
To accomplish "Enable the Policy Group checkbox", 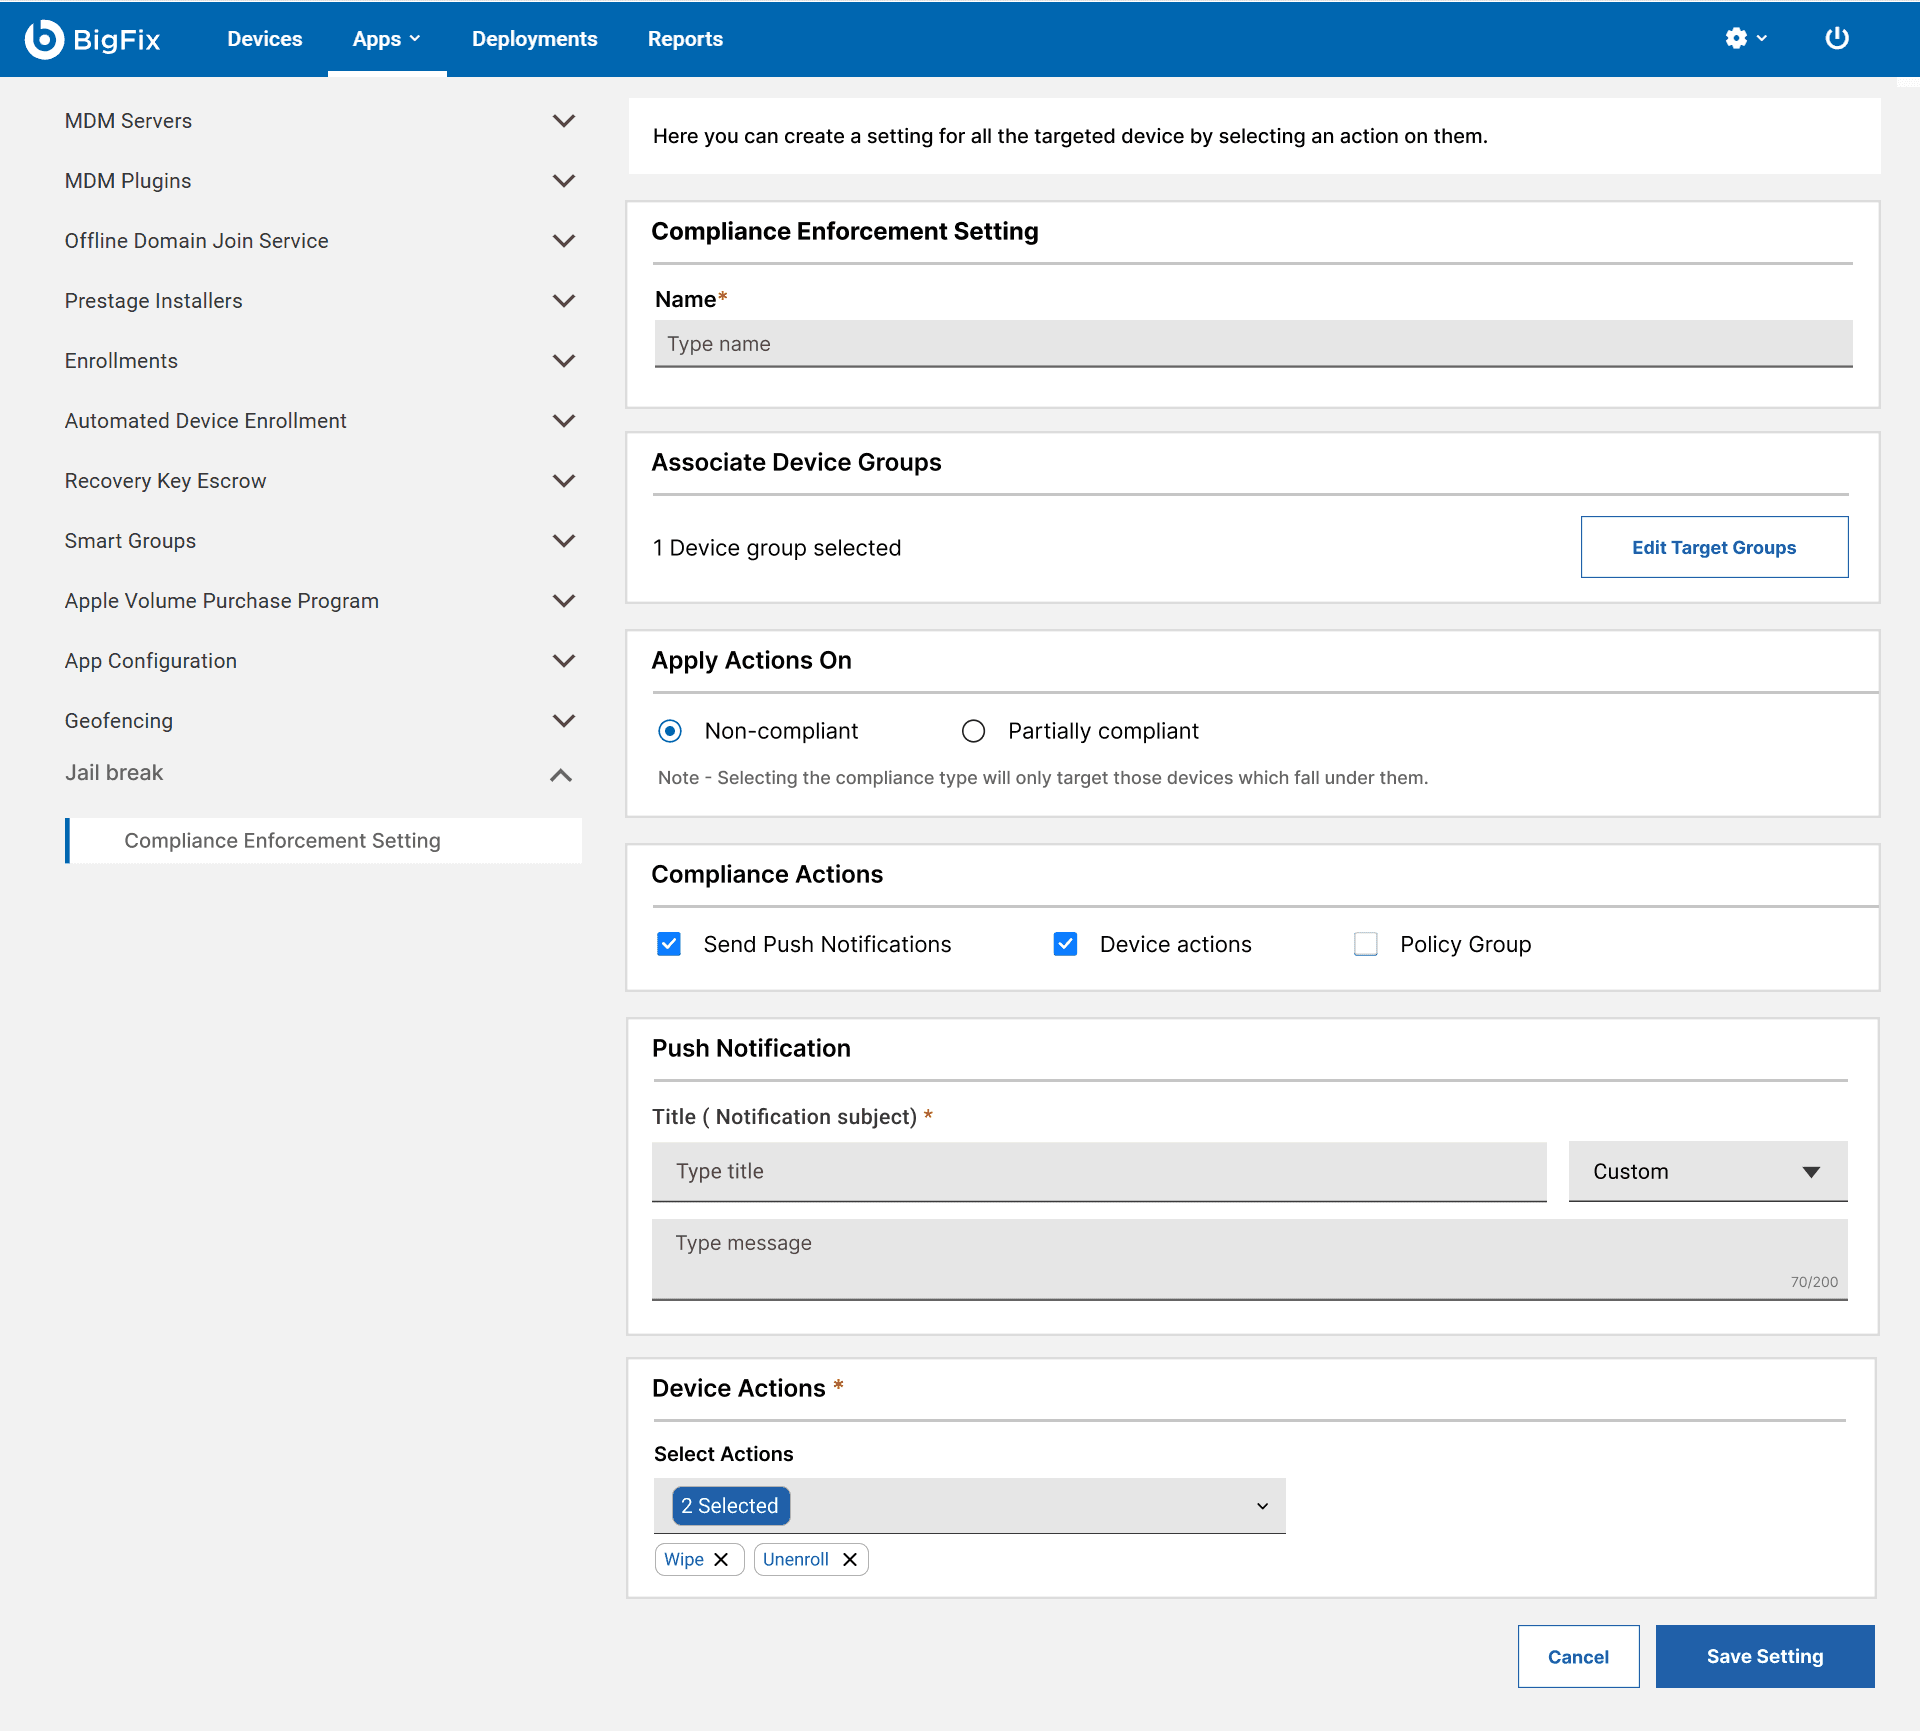I will point(1366,944).
